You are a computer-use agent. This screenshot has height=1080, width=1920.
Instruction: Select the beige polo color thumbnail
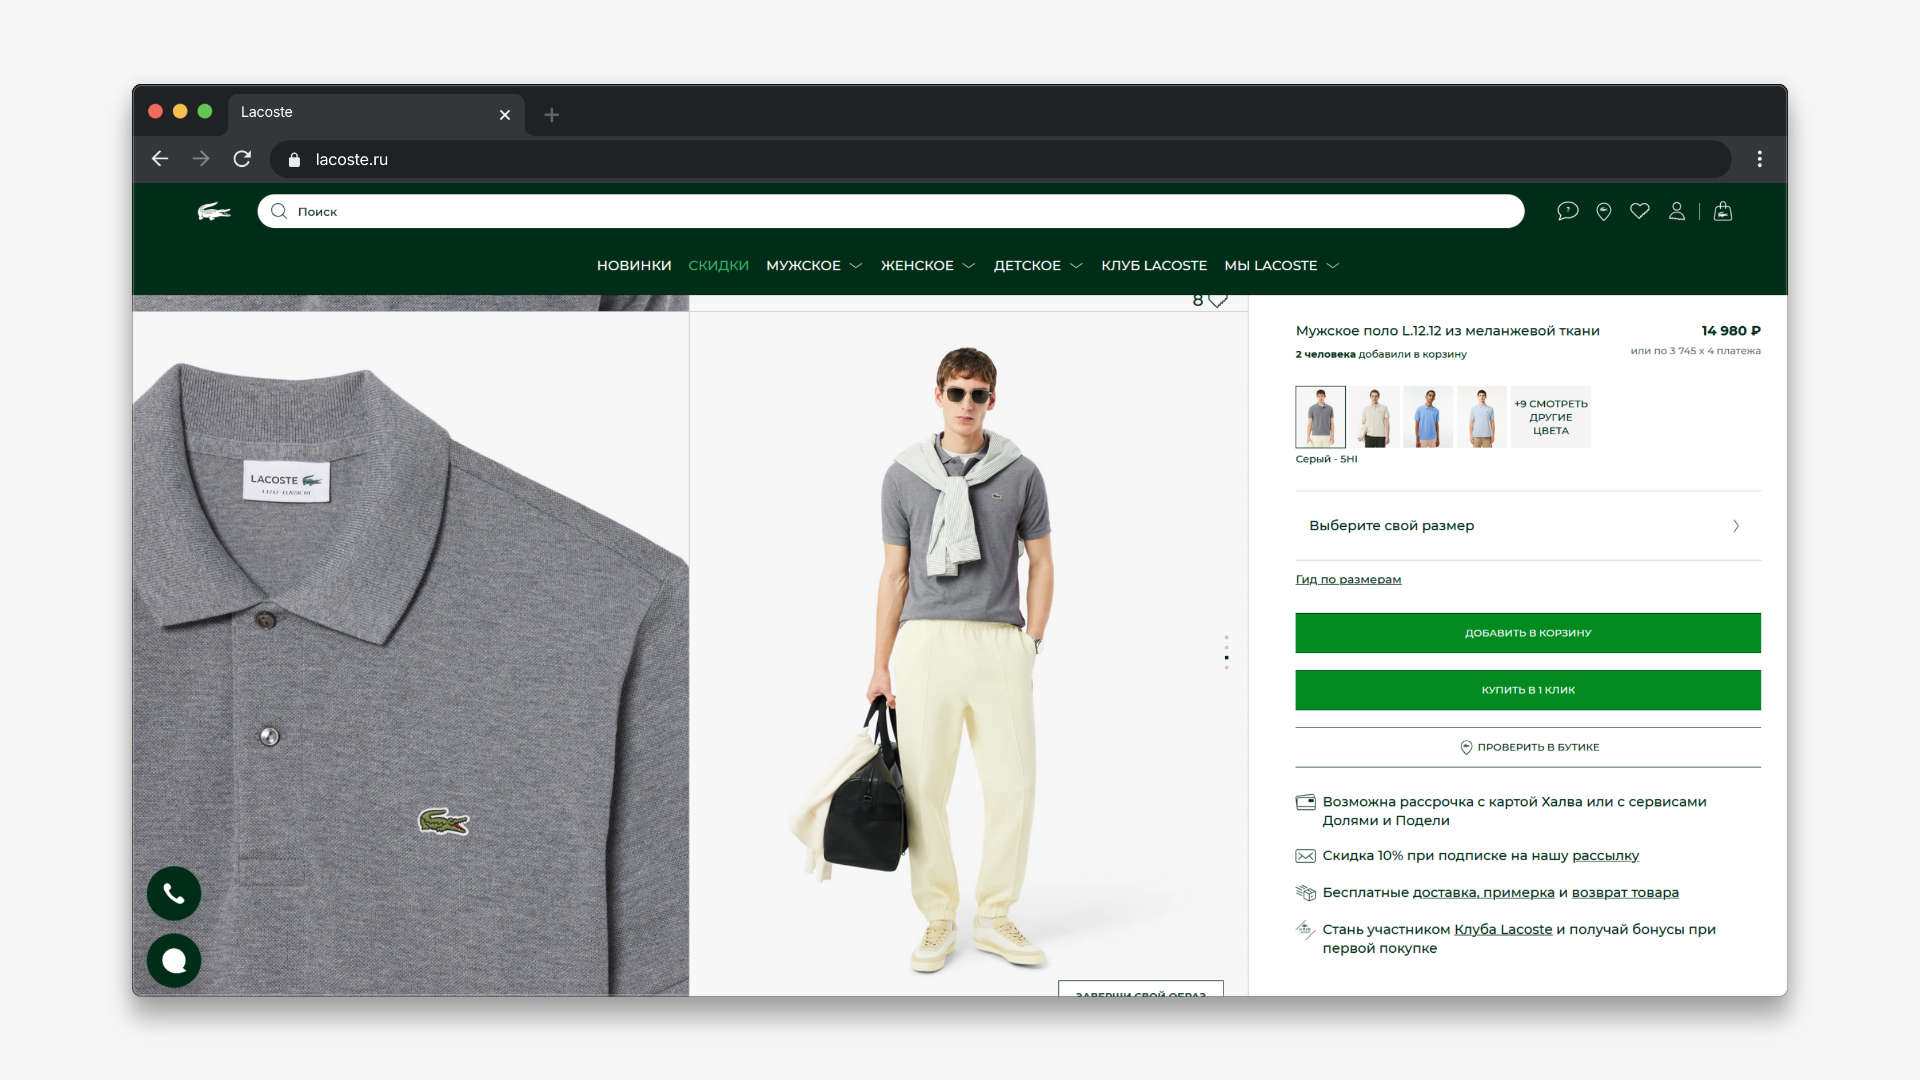click(x=1374, y=417)
